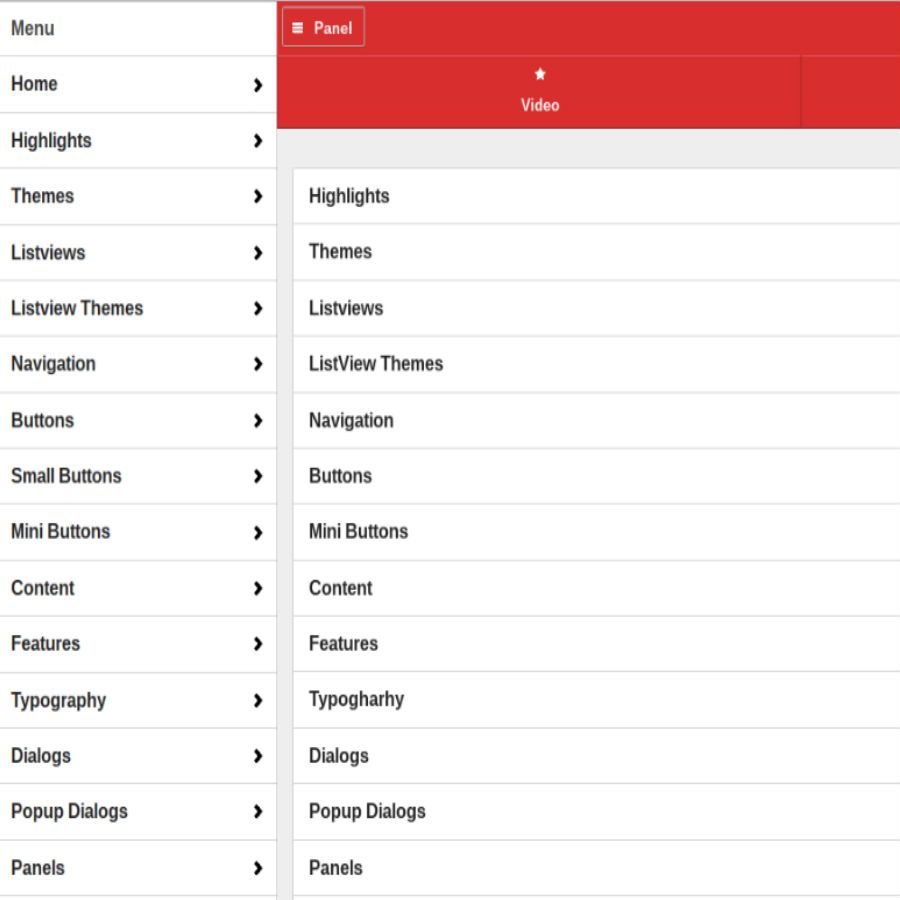Select Dialogs in the left side menu
Screen dimensions: 900x900
pos(41,756)
